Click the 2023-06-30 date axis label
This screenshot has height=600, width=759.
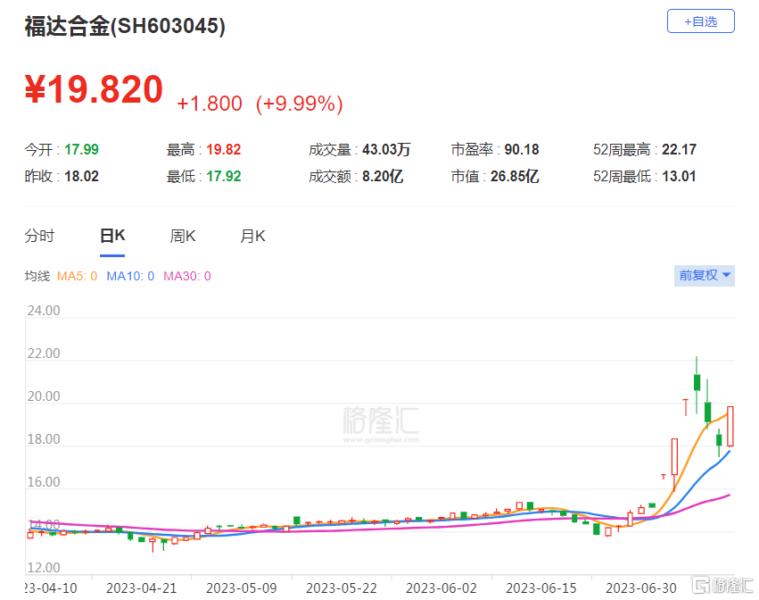coord(641,588)
